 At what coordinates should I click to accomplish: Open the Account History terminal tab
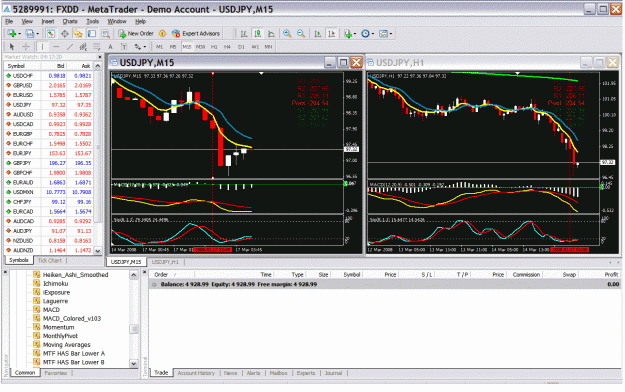tap(196, 373)
